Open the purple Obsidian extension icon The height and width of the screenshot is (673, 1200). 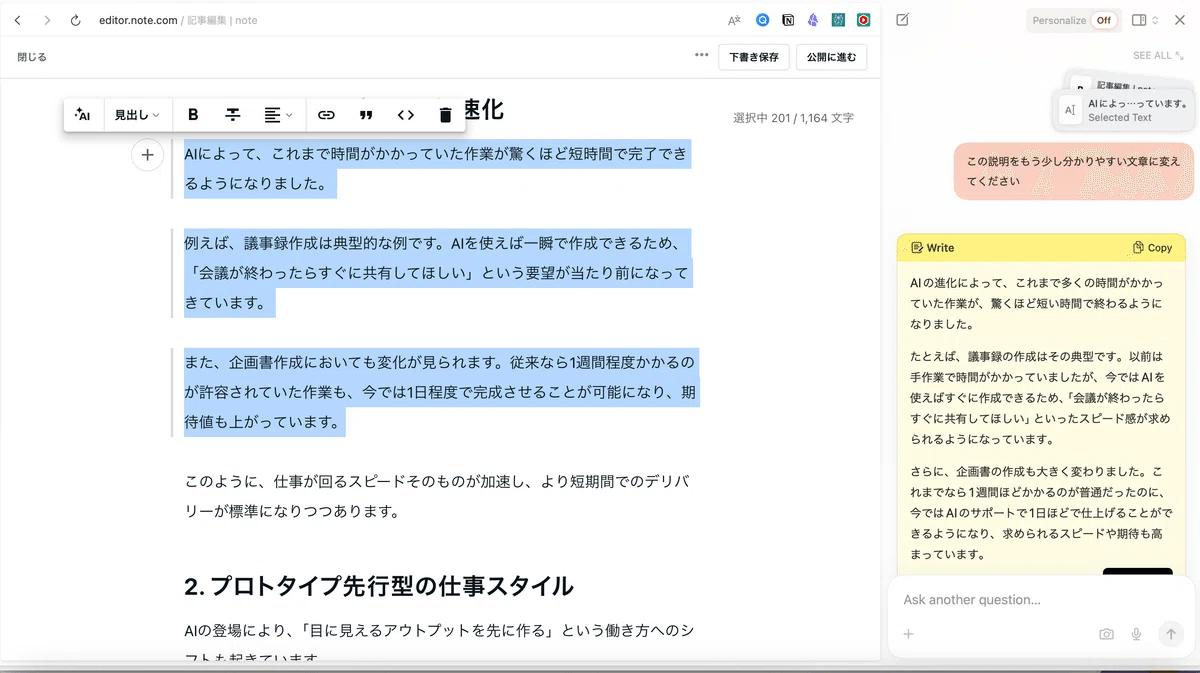[813, 20]
